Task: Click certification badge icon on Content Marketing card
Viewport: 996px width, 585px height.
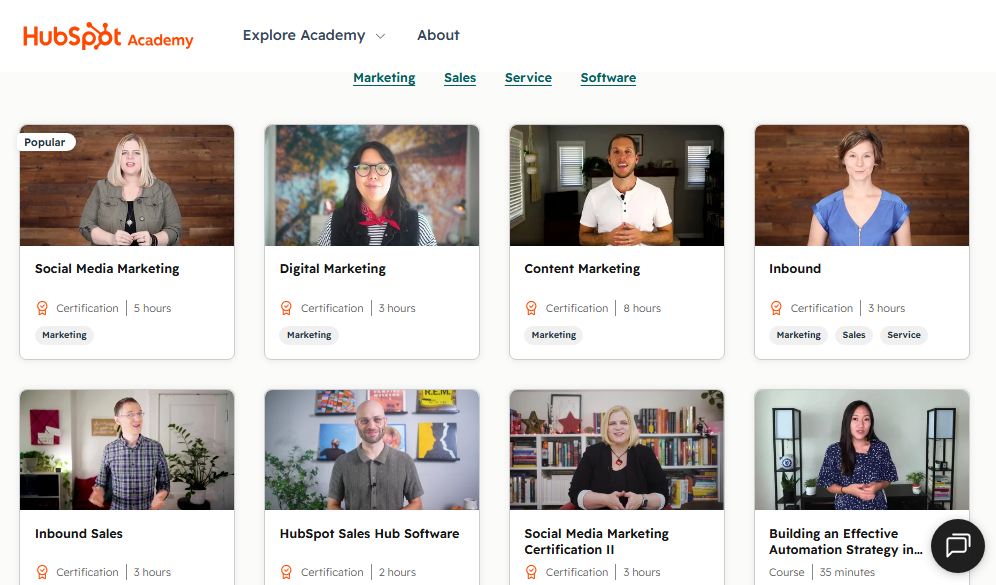Action: pos(531,308)
